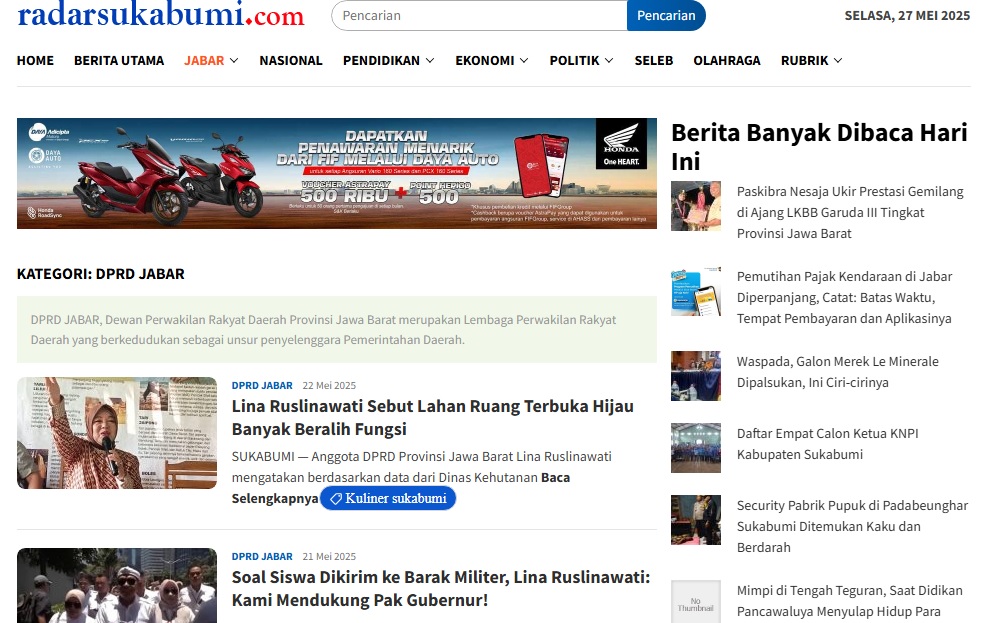991x623 pixels.
Task: Follow the Baca Selengkapnya link
Action: pos(401,488)
